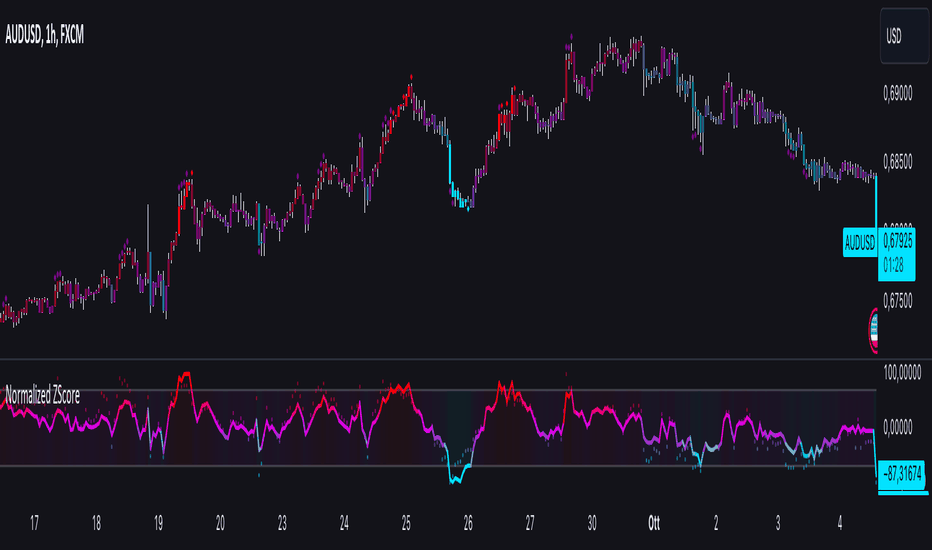Click date 25 on the time axis
The height and width of the screenshot is (550, 932).
pos(406,523)
